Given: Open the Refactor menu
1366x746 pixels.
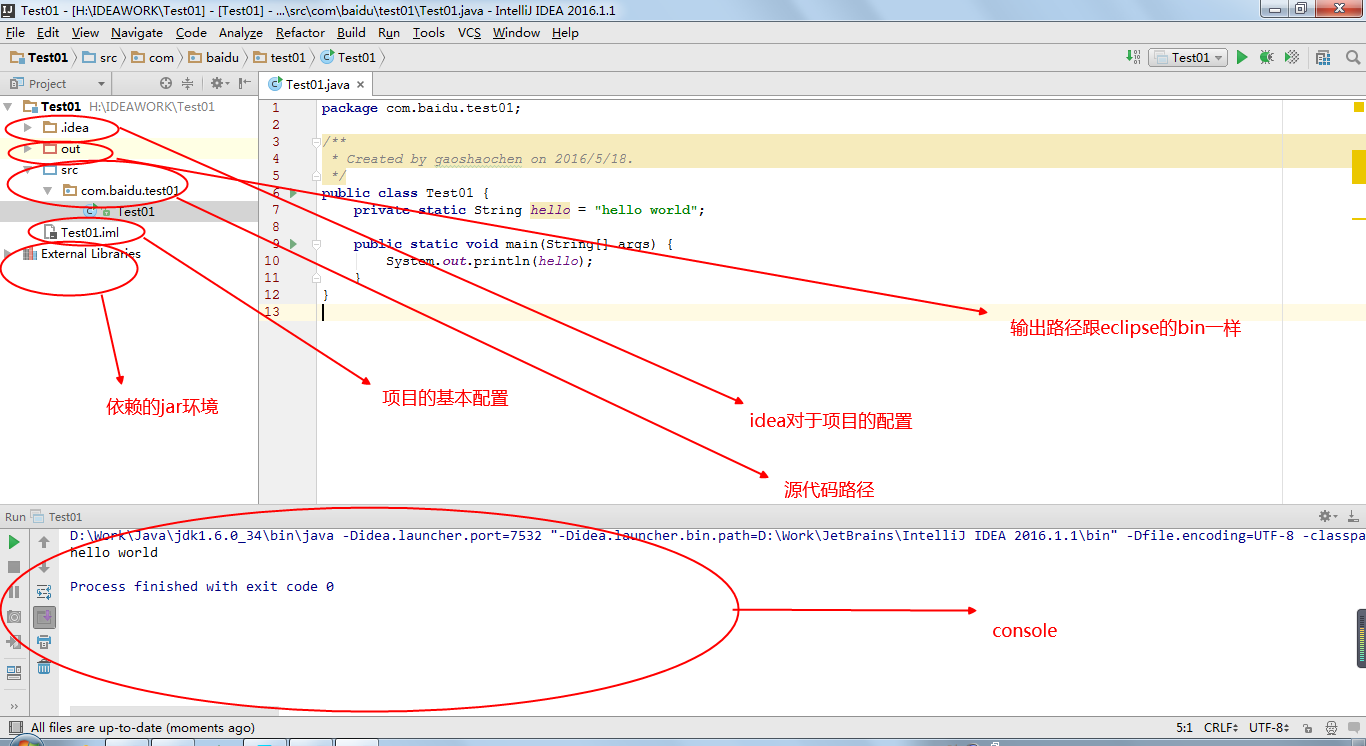Looking at the screenshot, I should 301,33.
